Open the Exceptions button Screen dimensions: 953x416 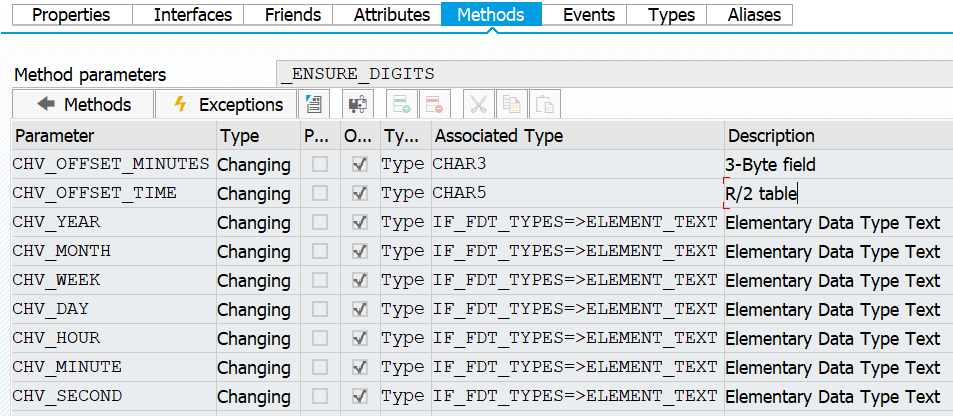coord(226,105)
